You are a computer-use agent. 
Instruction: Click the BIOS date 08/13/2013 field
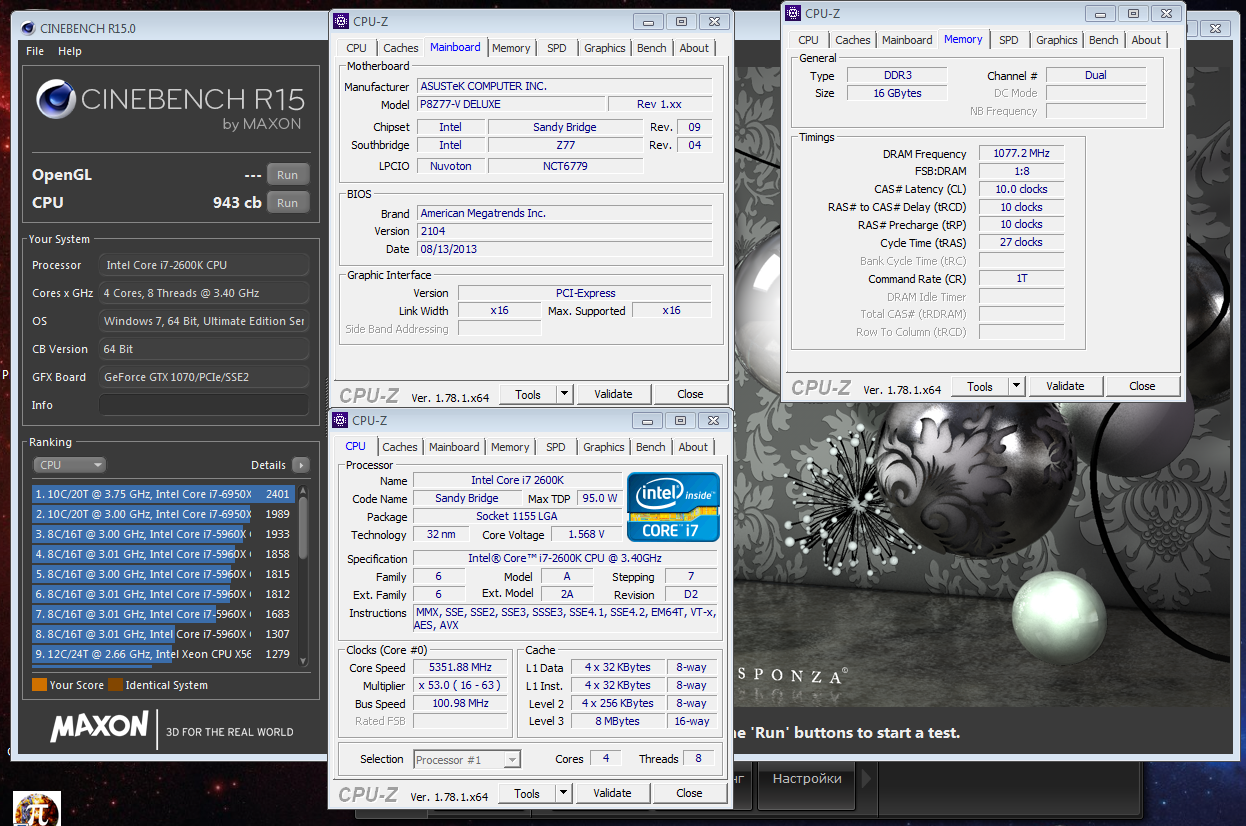pos(565,249)
